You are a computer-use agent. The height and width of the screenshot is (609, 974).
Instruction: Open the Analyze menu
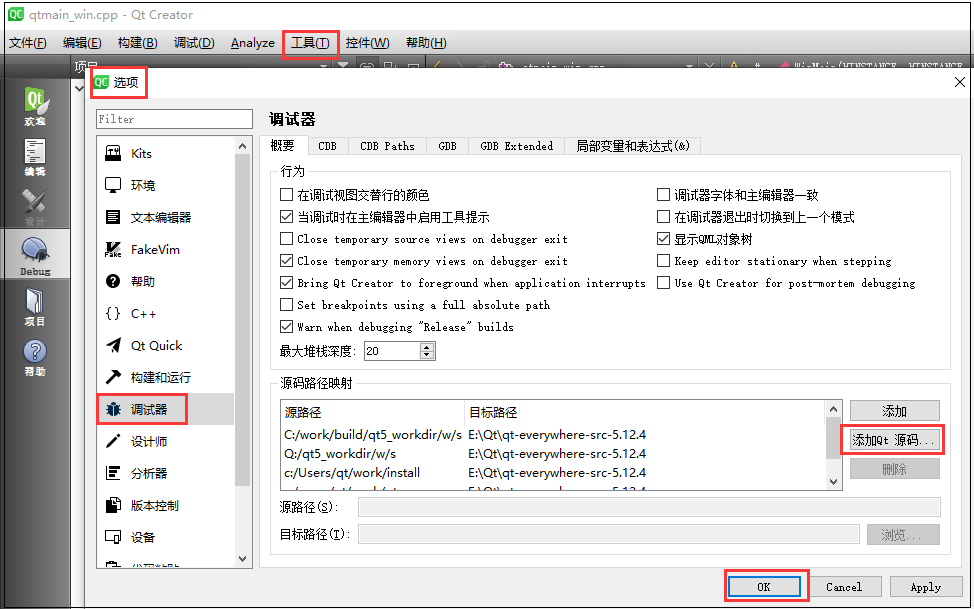[252, 43]
